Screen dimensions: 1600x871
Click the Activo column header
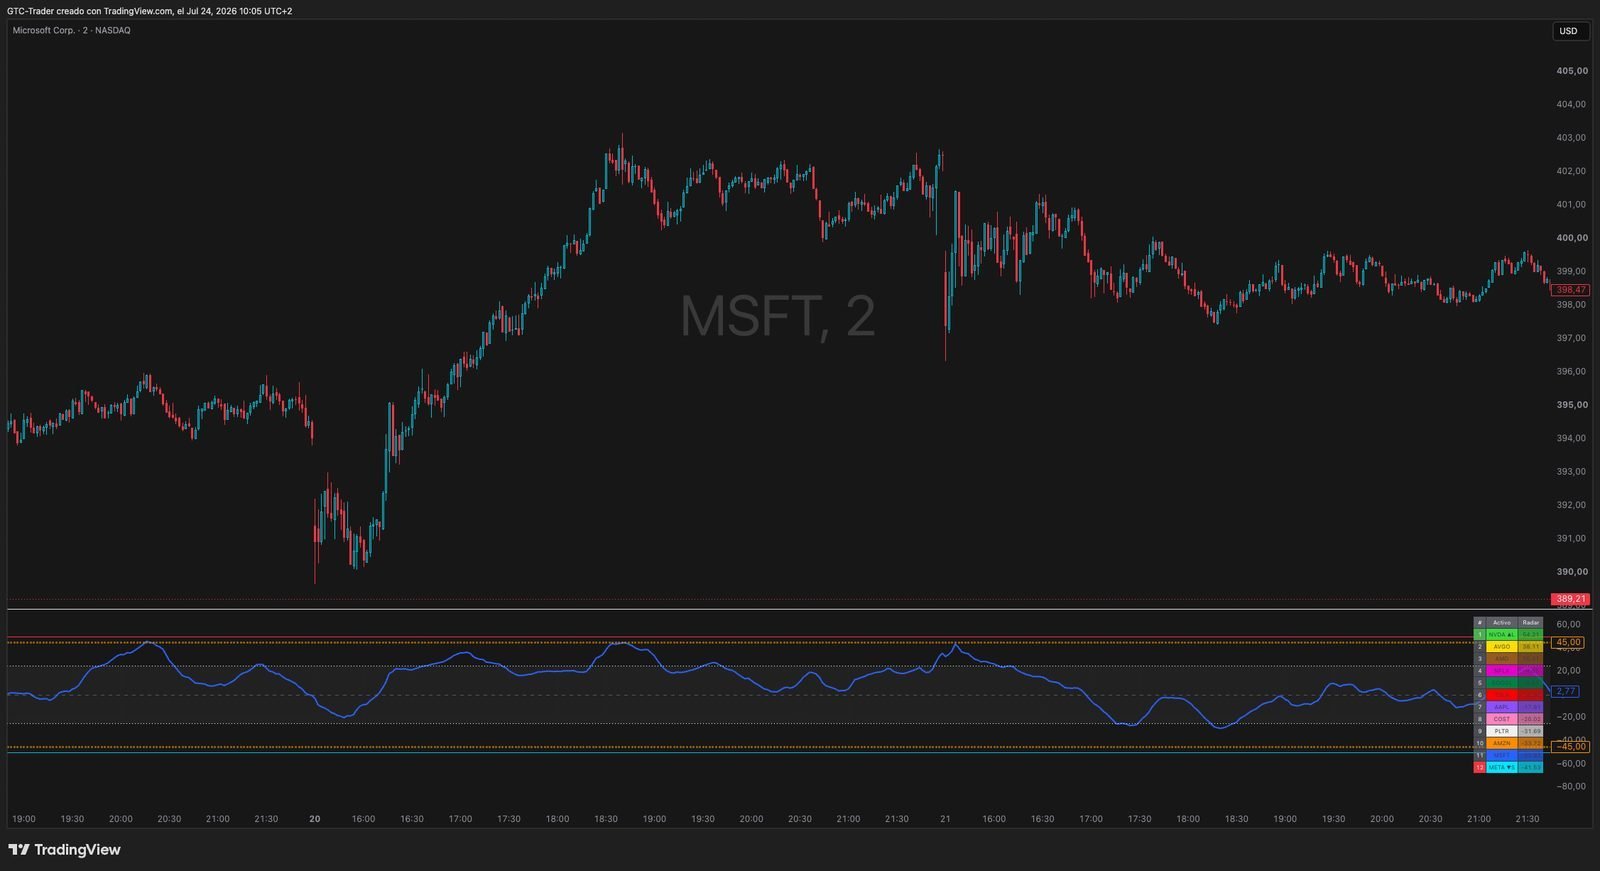pyautogui.click(x=1502, y=622)
